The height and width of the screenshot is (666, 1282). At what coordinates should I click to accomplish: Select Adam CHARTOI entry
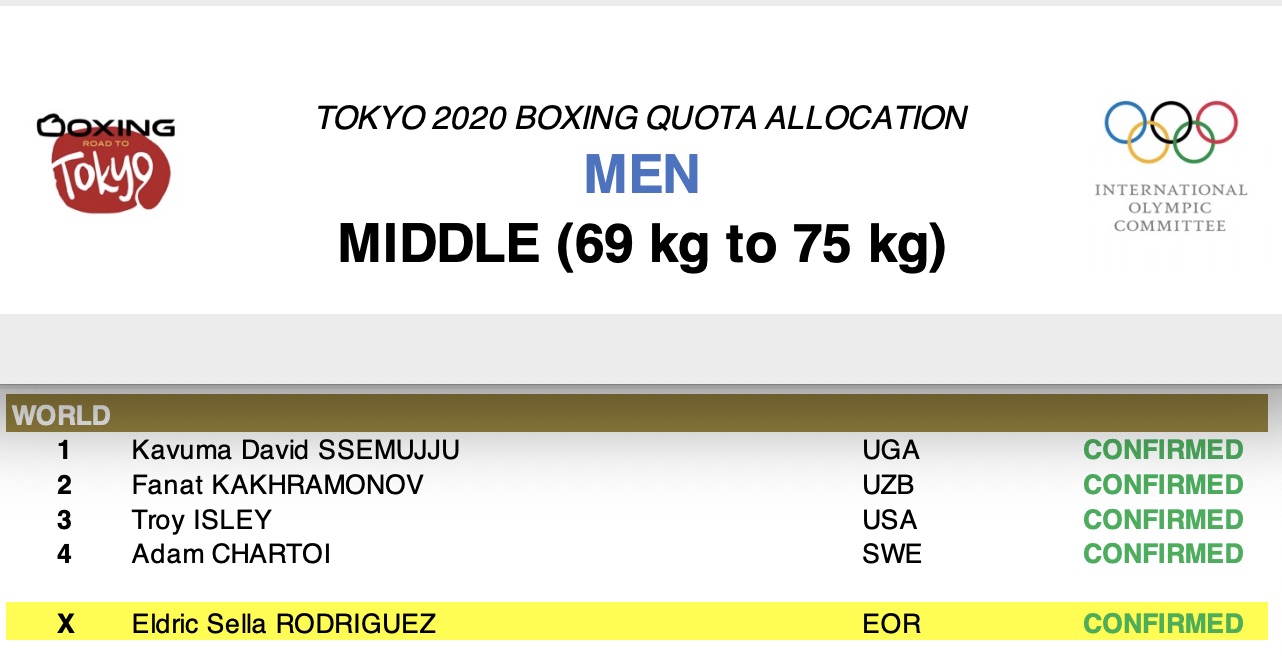tap(231, 554)
